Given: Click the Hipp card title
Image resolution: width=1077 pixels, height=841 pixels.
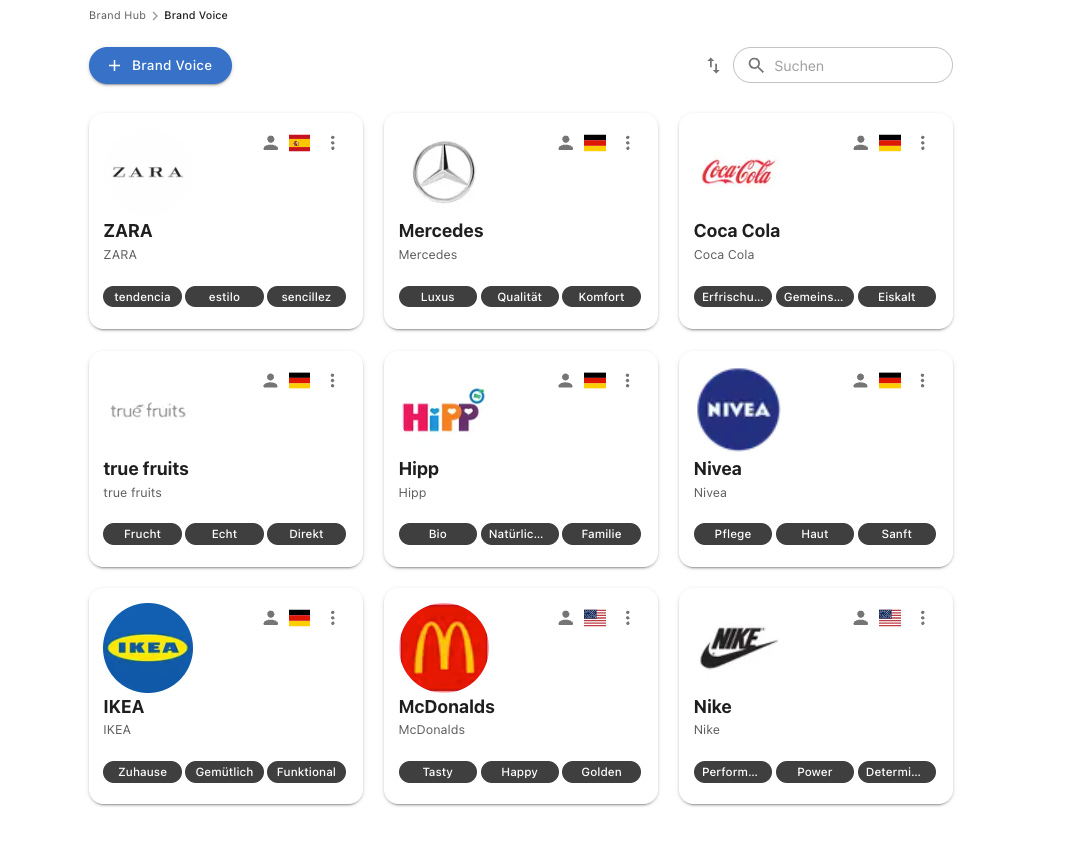Looking at the screenshot, I should click(x=419, y=469).
